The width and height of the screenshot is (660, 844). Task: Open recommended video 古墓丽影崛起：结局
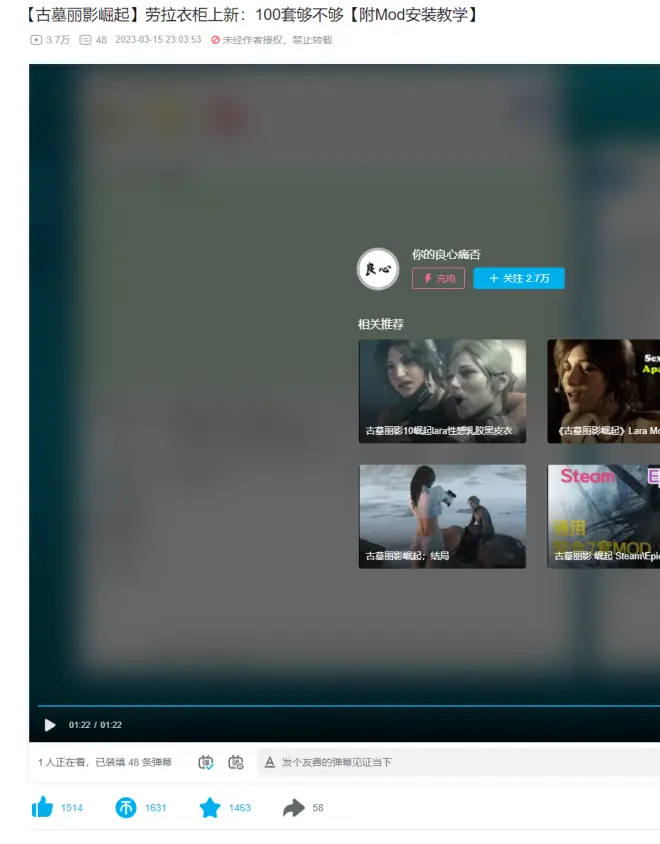[x=442, y=516]
